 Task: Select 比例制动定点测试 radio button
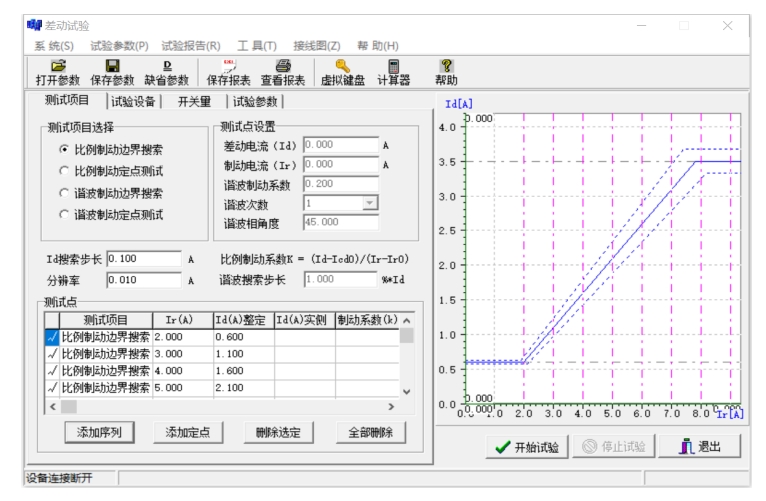click(63, 171)
